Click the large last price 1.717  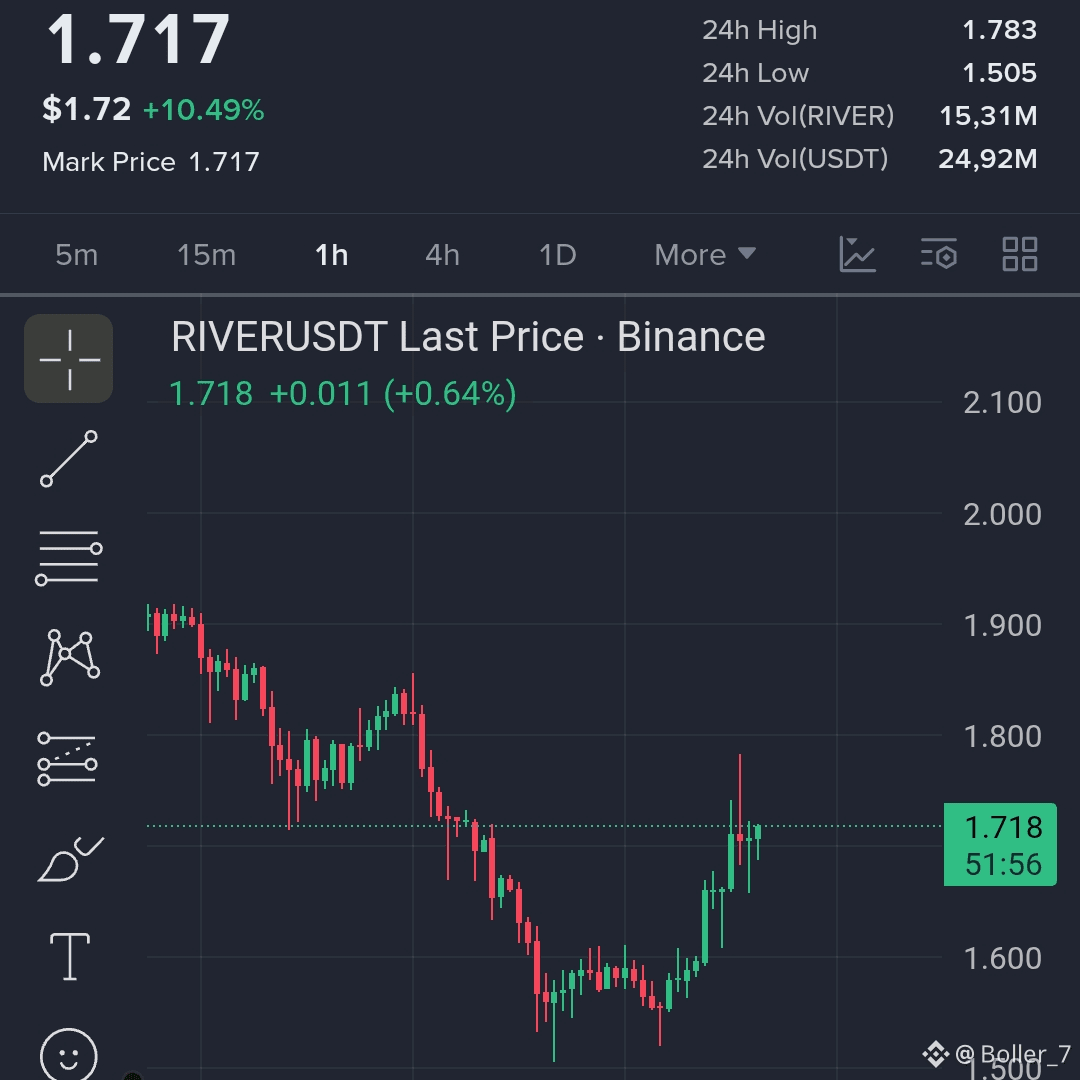click(138, 39)
